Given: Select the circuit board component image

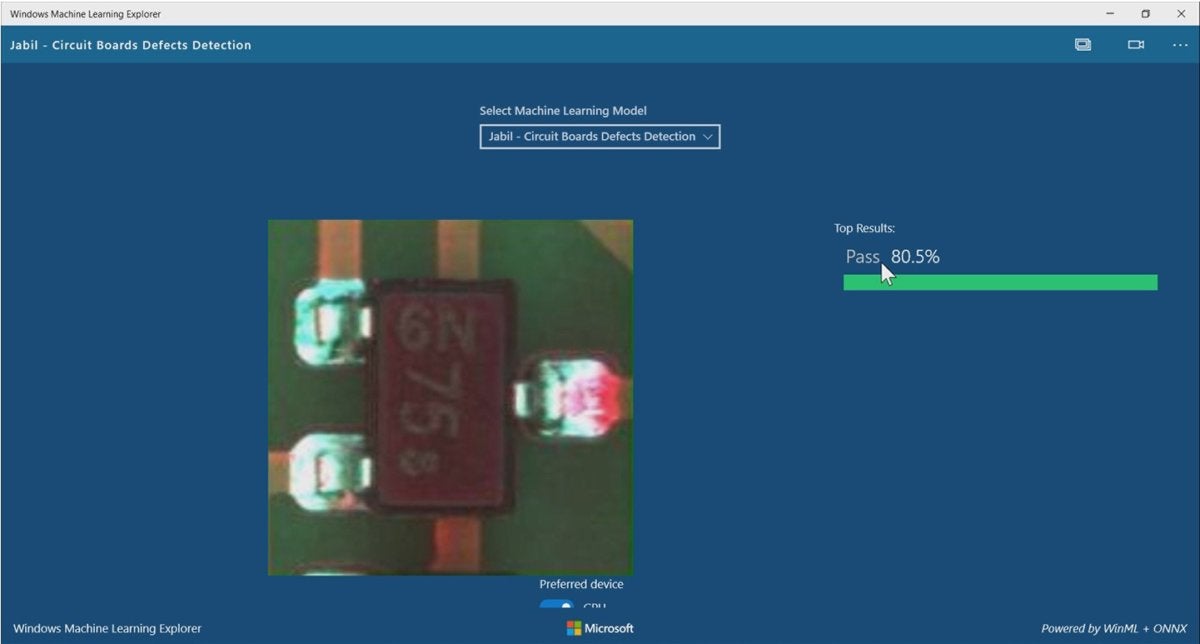Looking at the screenshot, I should coord(450,397).
